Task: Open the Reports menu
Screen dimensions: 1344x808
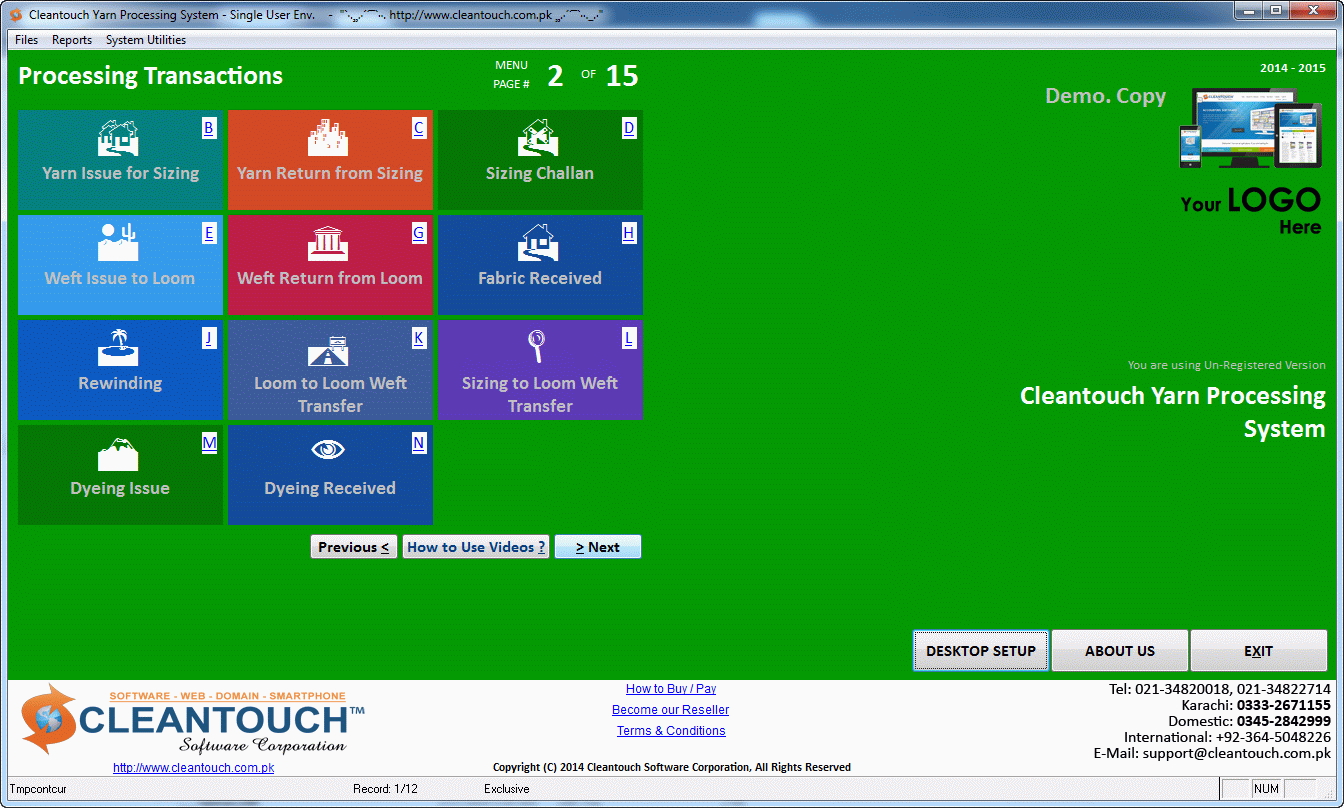Action: click(72, 40)
